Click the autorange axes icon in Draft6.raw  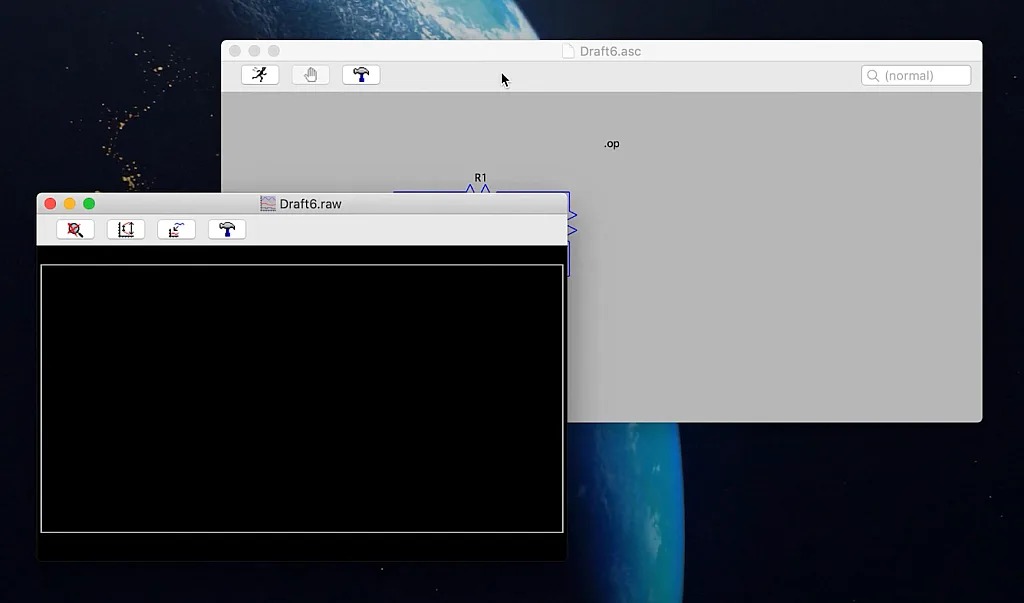(126, 230)
